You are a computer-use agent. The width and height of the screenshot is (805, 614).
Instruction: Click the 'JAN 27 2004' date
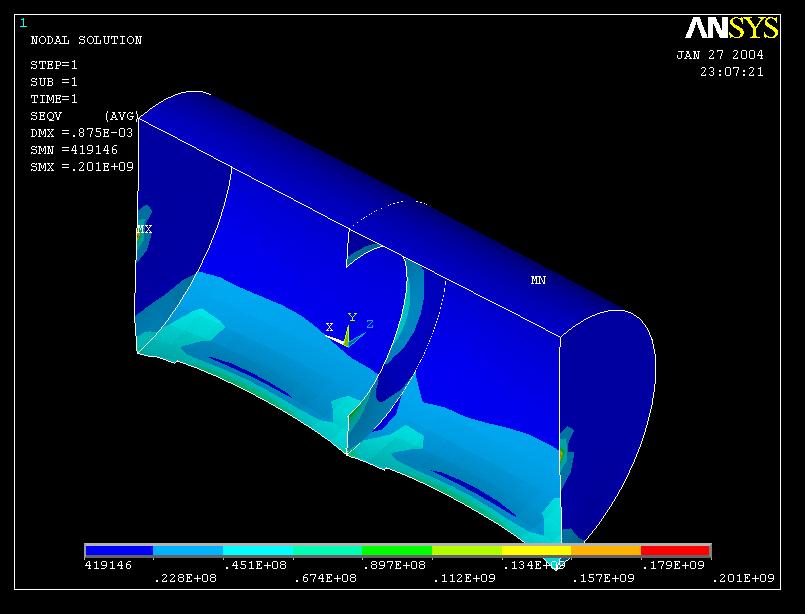pos(720,55)
